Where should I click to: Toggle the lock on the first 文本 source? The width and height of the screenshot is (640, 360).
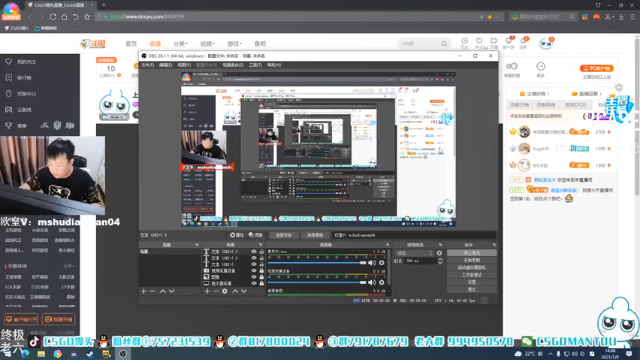(262, 252)
